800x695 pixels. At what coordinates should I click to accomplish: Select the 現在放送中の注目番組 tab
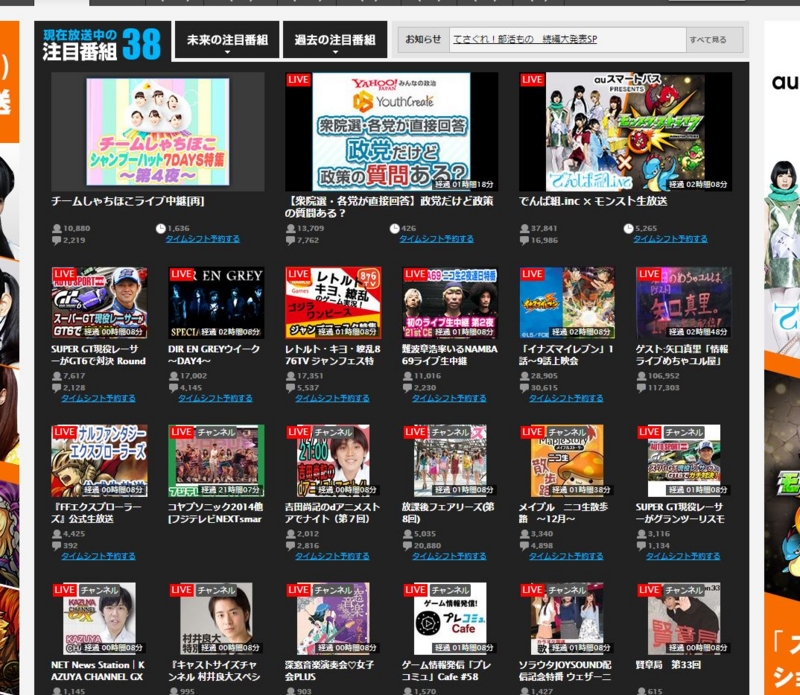pyautogui.click(x=102, y=43)
